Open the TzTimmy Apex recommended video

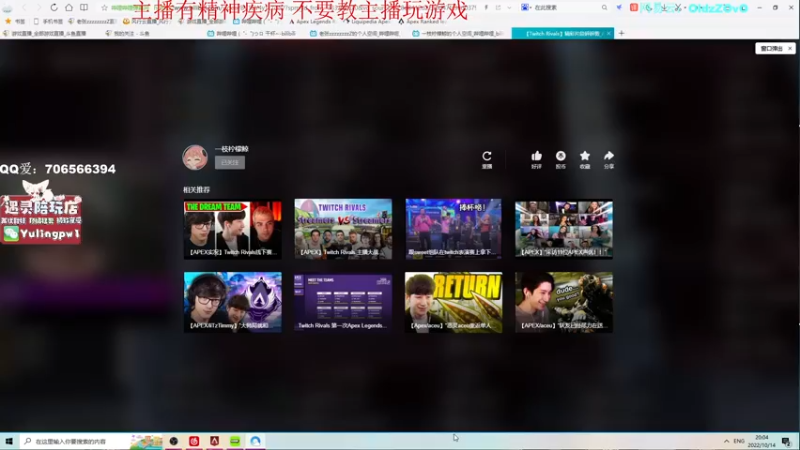[233, 302]
